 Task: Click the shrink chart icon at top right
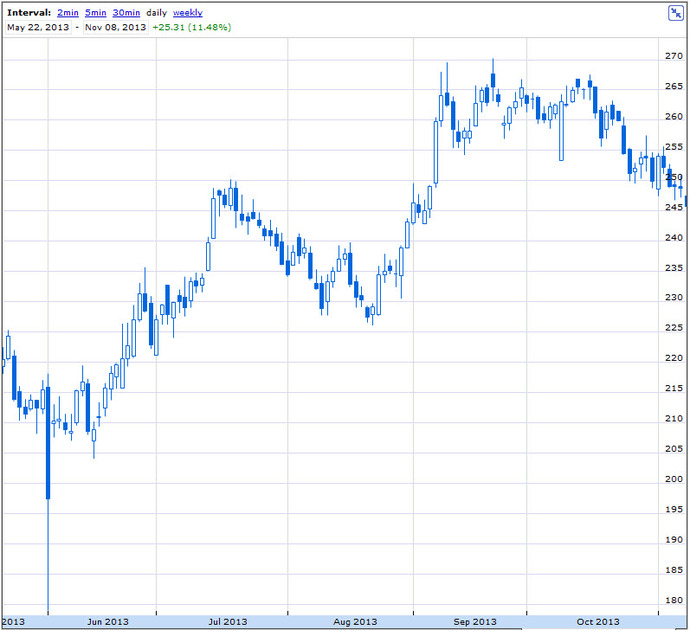(675, 13)
